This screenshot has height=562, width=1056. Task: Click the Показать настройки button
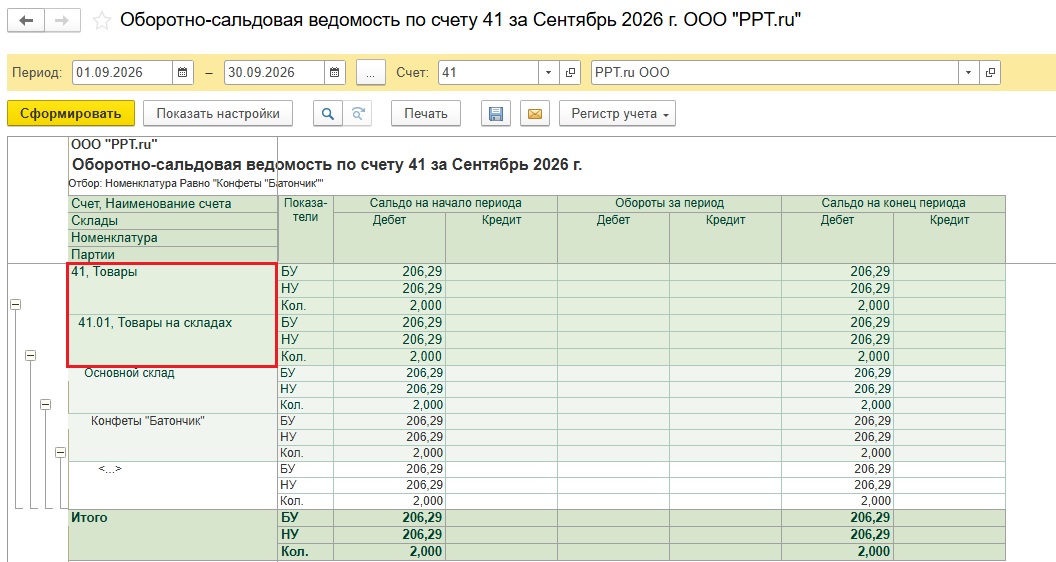(218, 113)
